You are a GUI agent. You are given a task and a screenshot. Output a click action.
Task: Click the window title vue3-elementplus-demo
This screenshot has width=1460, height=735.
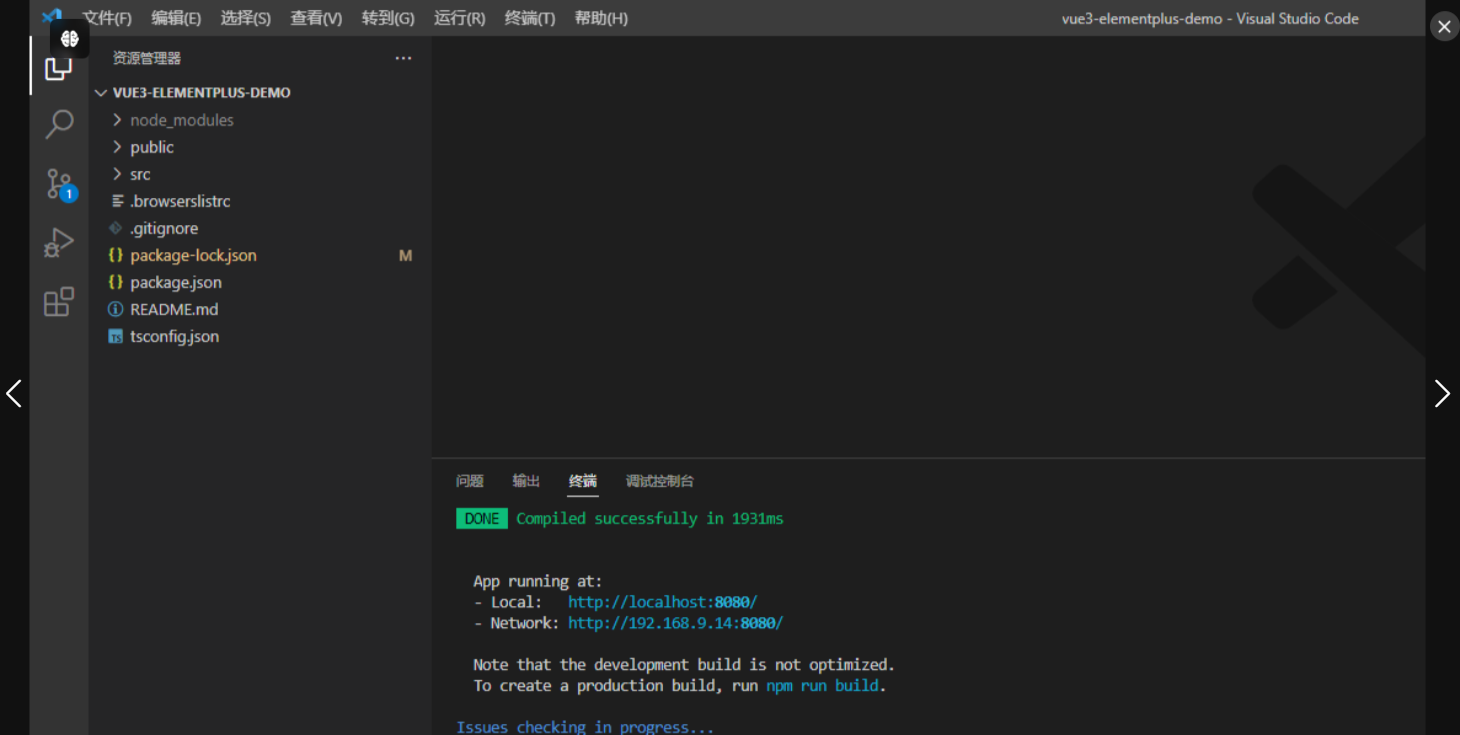pos(1210,18)
